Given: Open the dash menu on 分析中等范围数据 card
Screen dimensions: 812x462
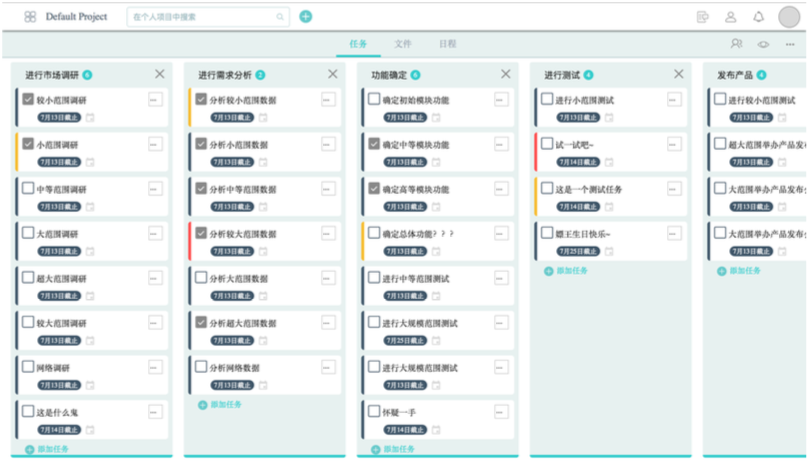Looking at the screenshot, I should [328, 189].
